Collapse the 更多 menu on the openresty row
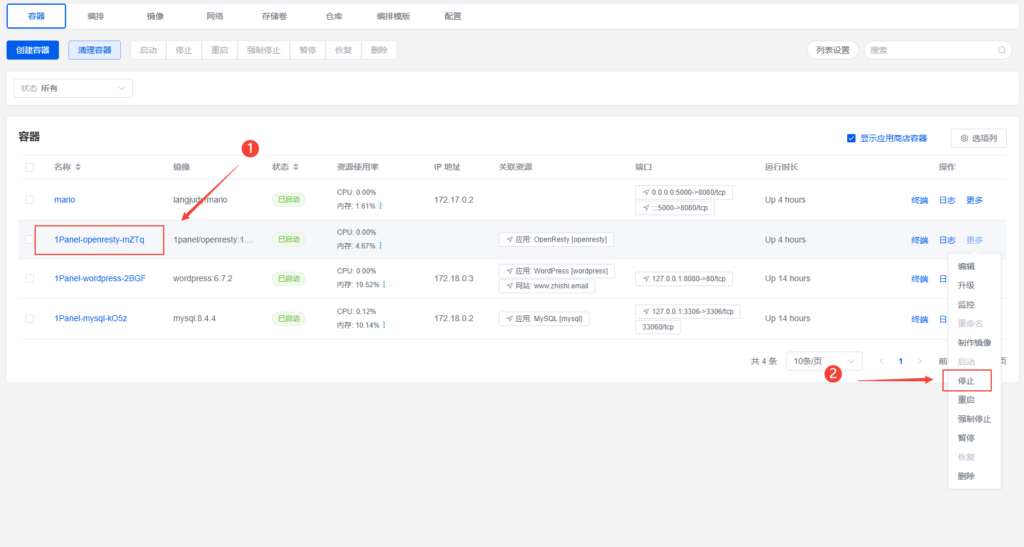Image resolution: width=1024 pixels, height=547 pixels. 974,240
